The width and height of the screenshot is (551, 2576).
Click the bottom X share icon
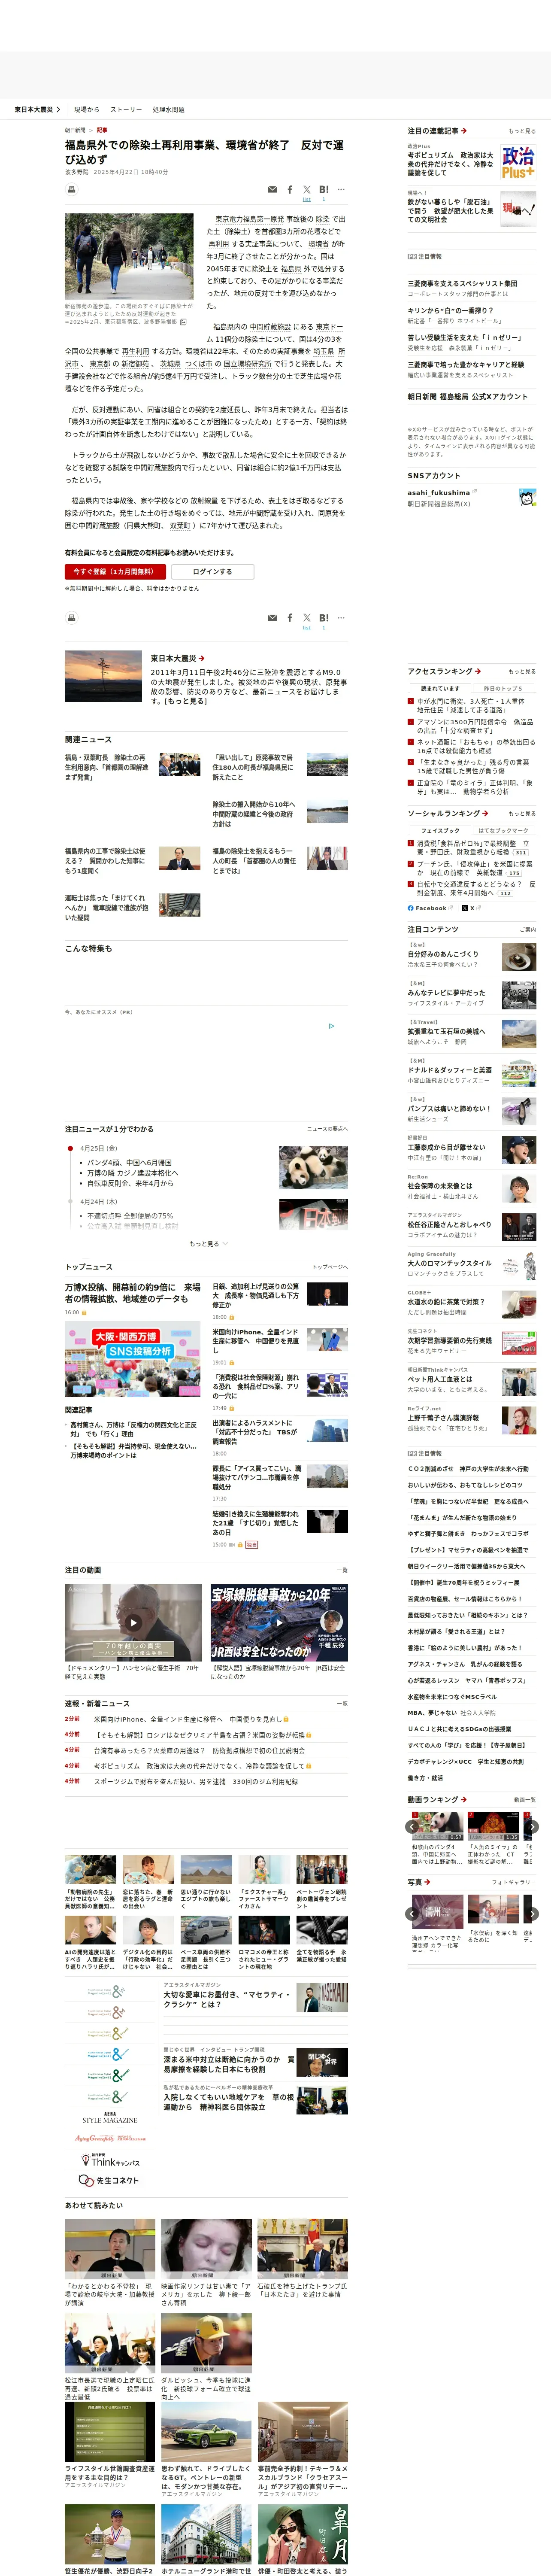tap(307, 618)
